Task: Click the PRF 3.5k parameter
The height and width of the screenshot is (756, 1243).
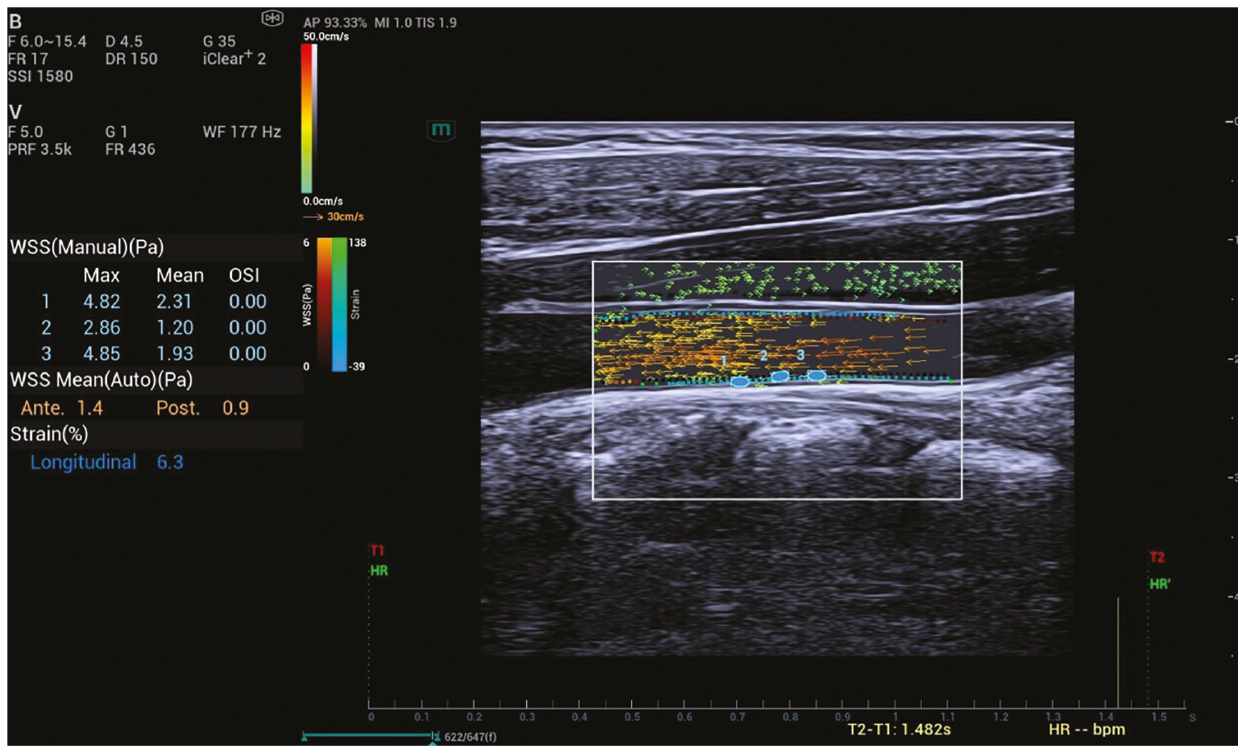Action: tap(39, 150)
